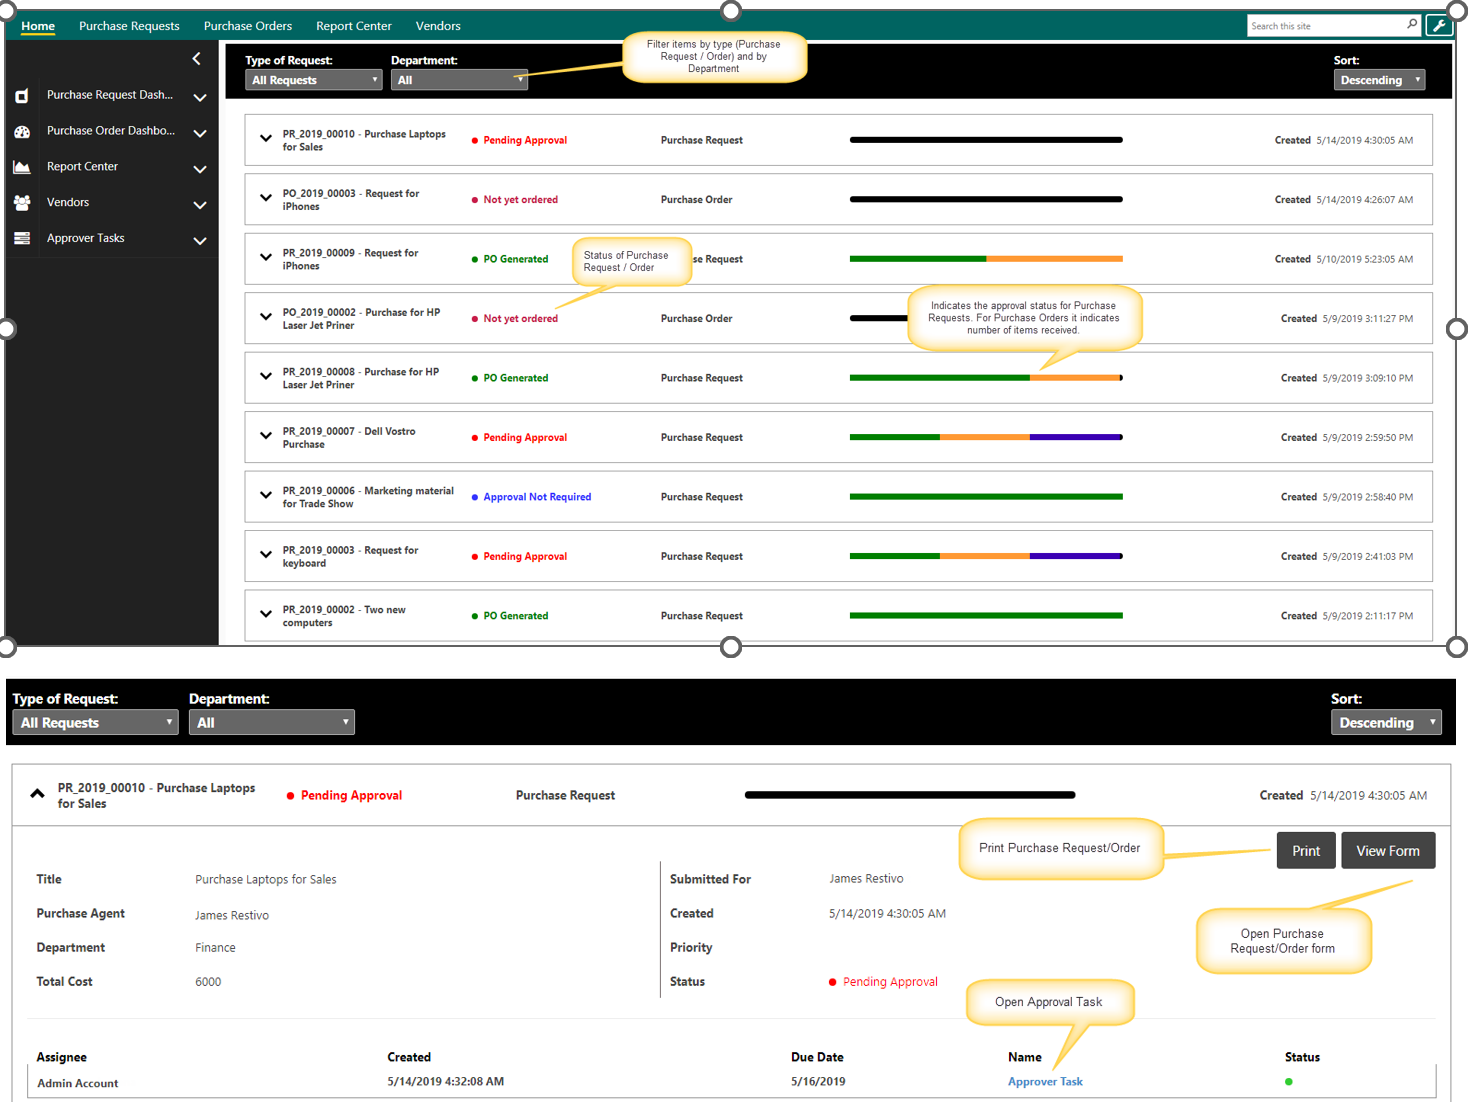Click the View Form button
The image size is (1474, 1107).
(1387, 851)
